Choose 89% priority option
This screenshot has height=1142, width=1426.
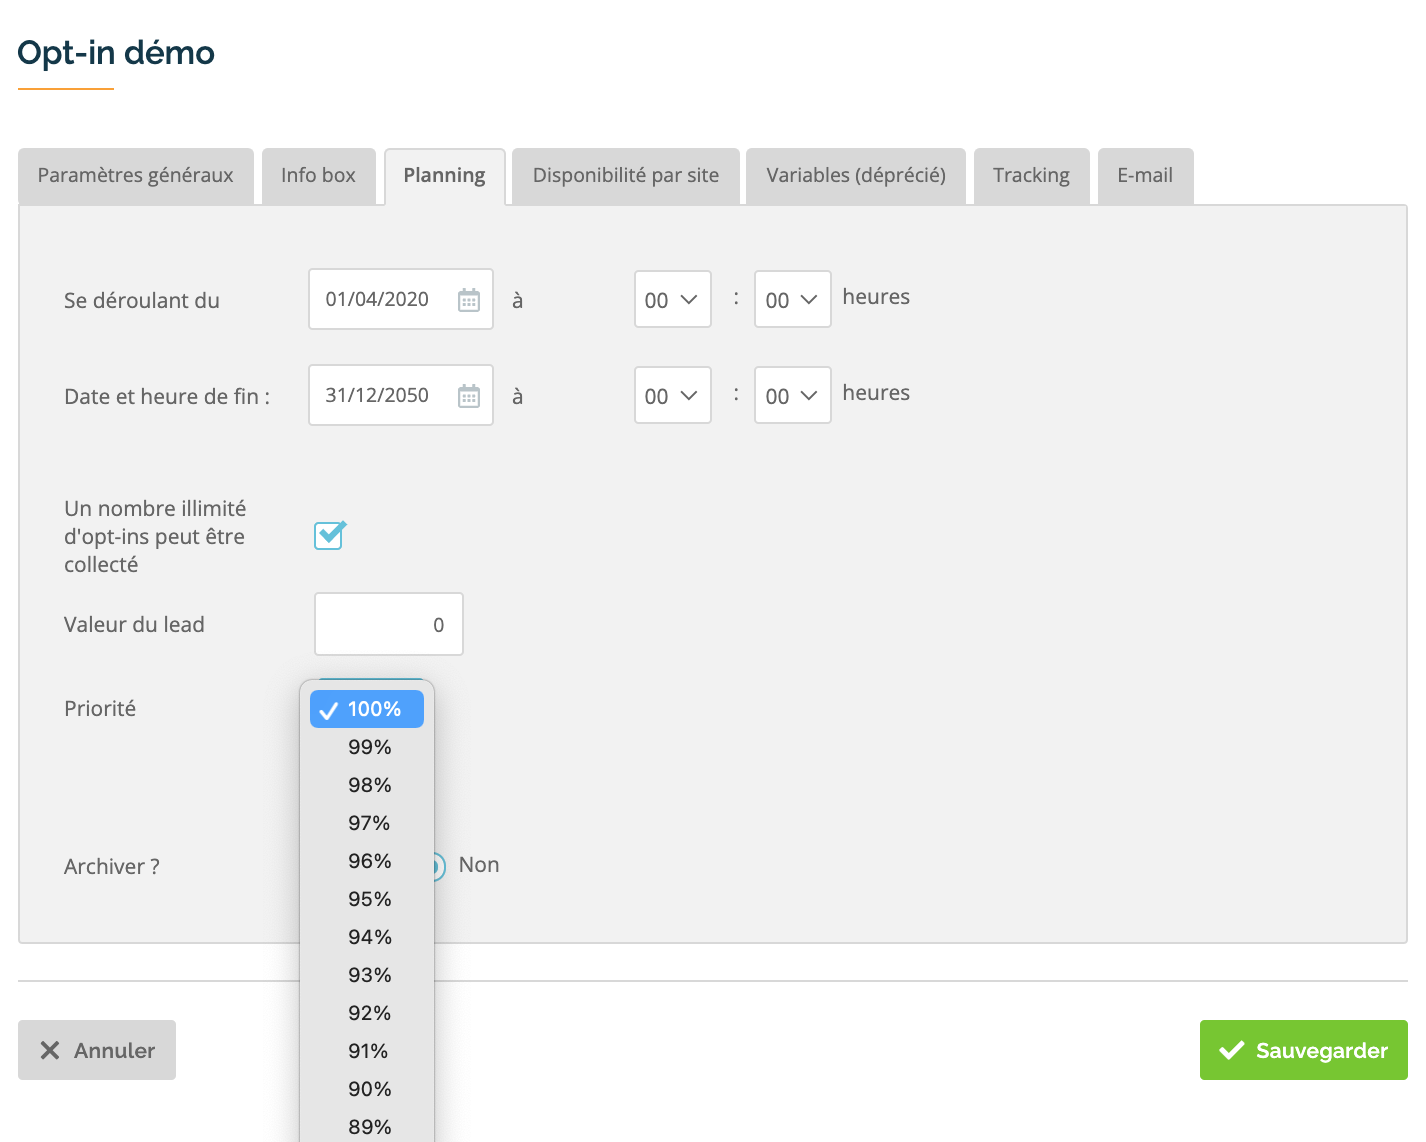pyautogui.click(x=367, y=1126)
